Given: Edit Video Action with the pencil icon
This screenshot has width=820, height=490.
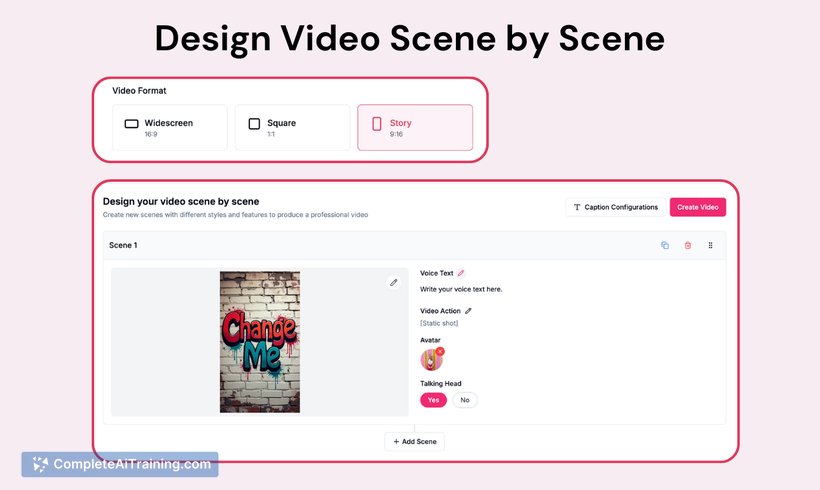Looking at the screenshot, I should [x=468, y=311].
